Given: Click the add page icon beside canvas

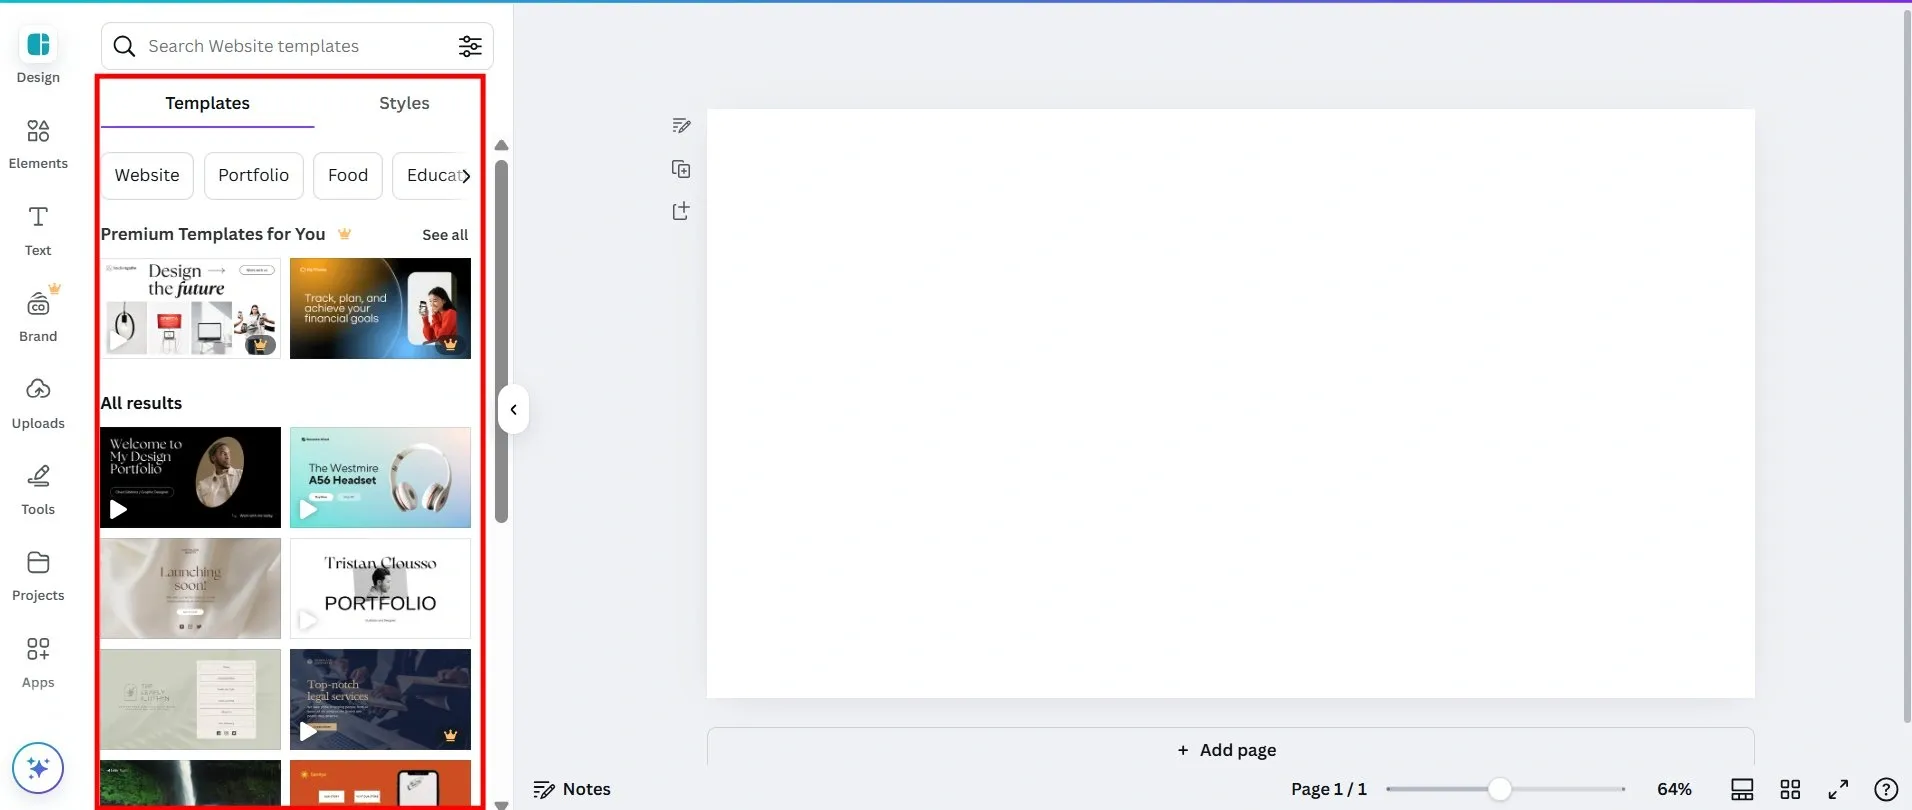Looking at the screenshot, I should [x=681, y=211].
